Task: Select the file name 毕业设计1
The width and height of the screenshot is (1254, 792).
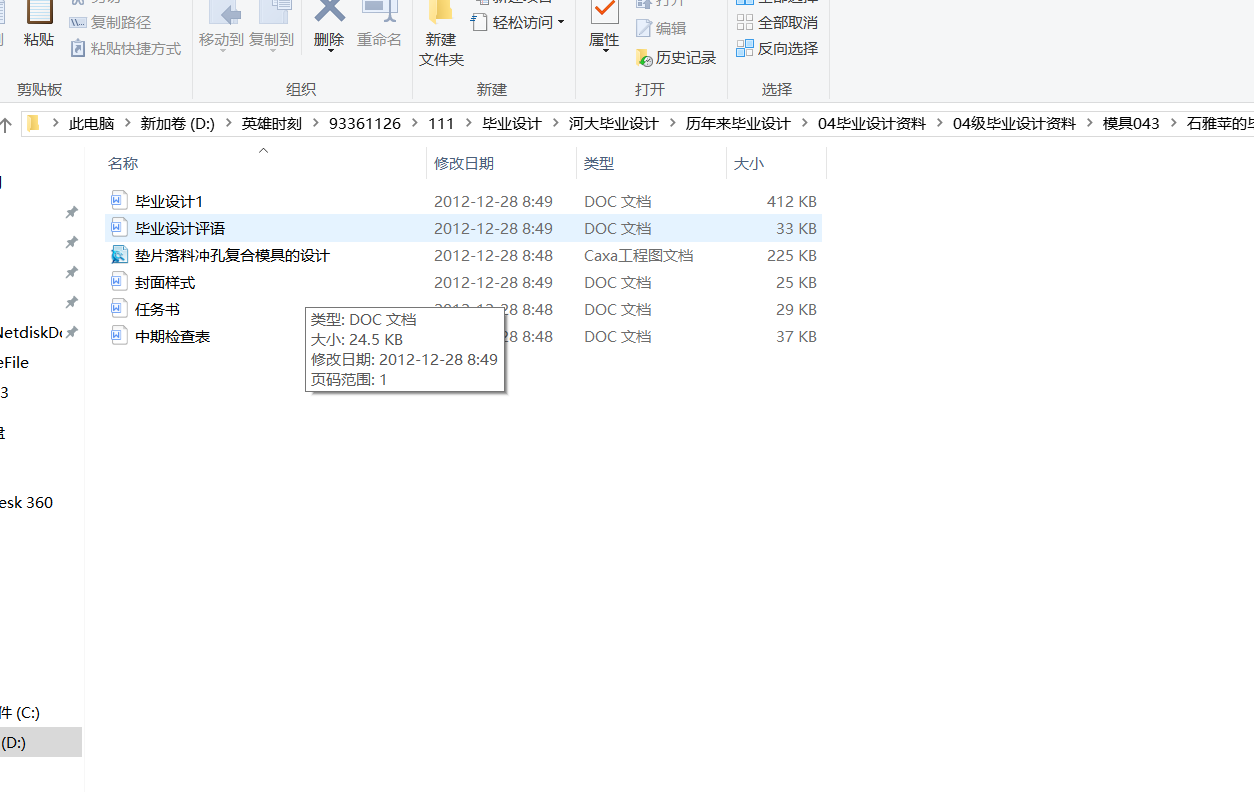Action: [x=169, y=201]
